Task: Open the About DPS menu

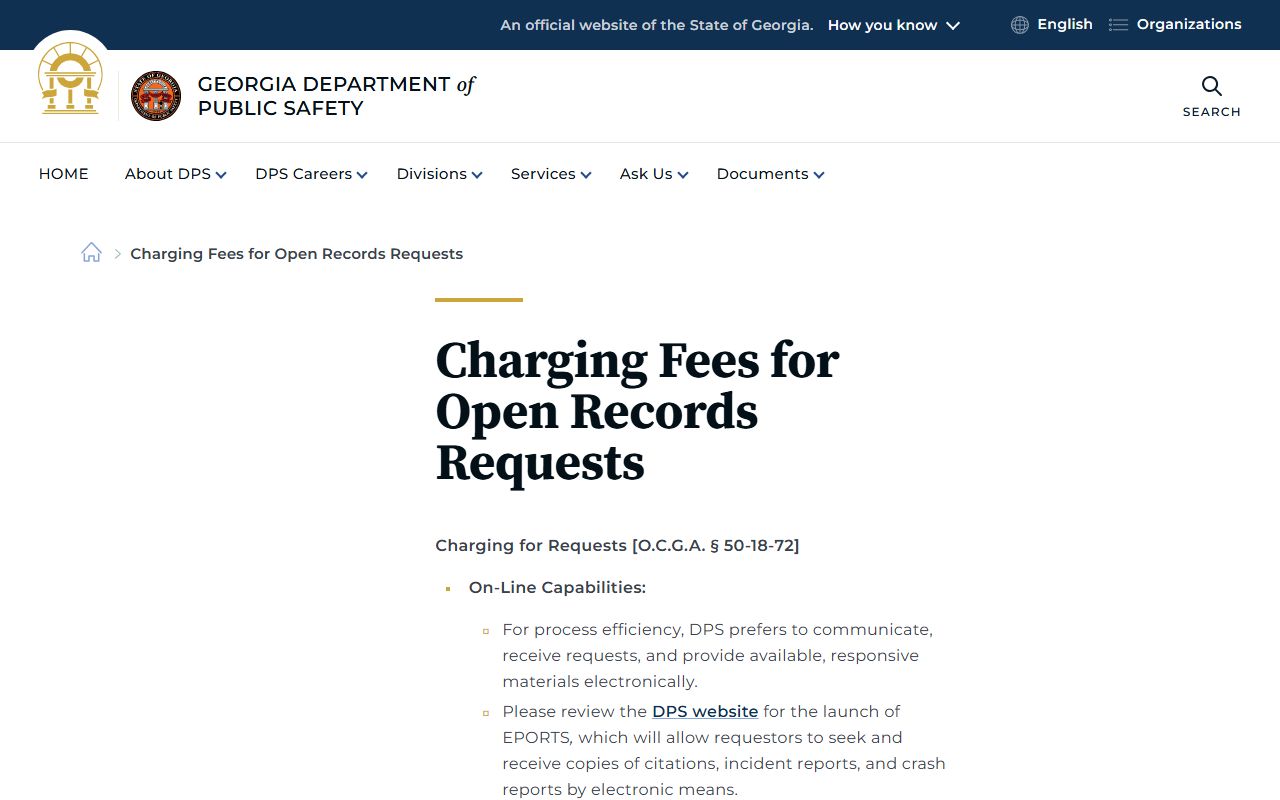Action: 168,174
